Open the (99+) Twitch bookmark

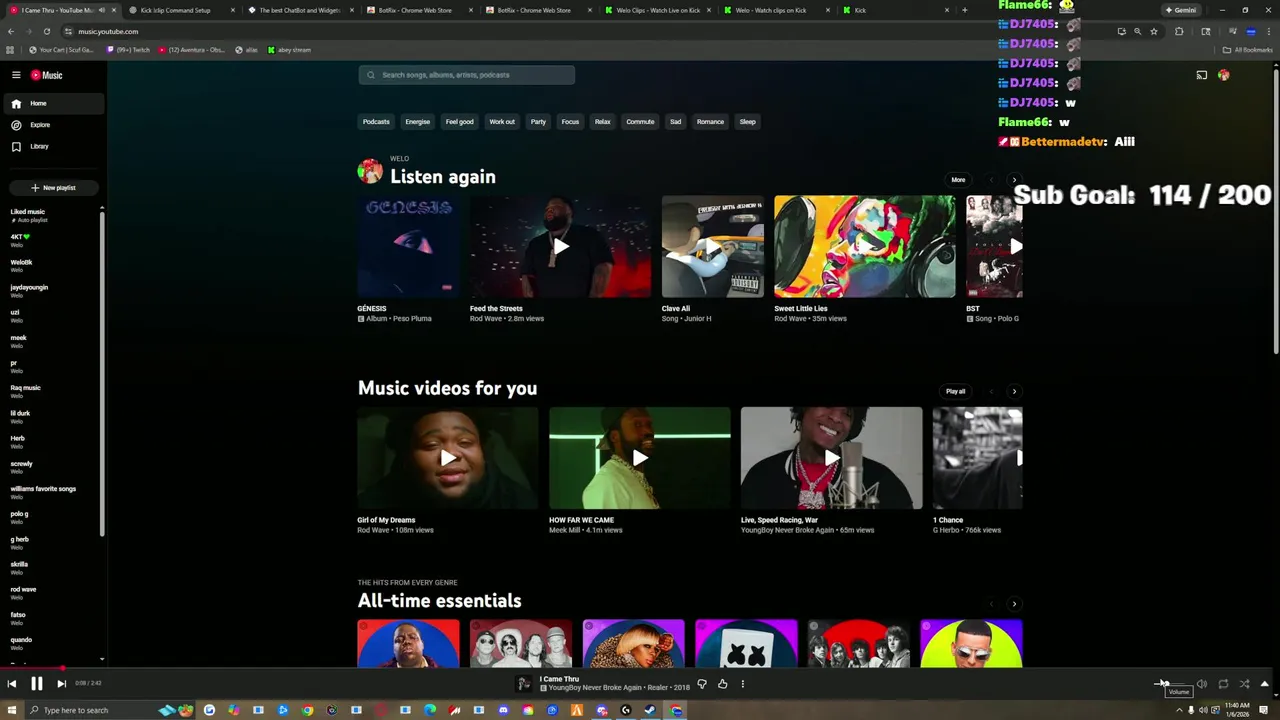pyautogui.click(x=129, y=49)
